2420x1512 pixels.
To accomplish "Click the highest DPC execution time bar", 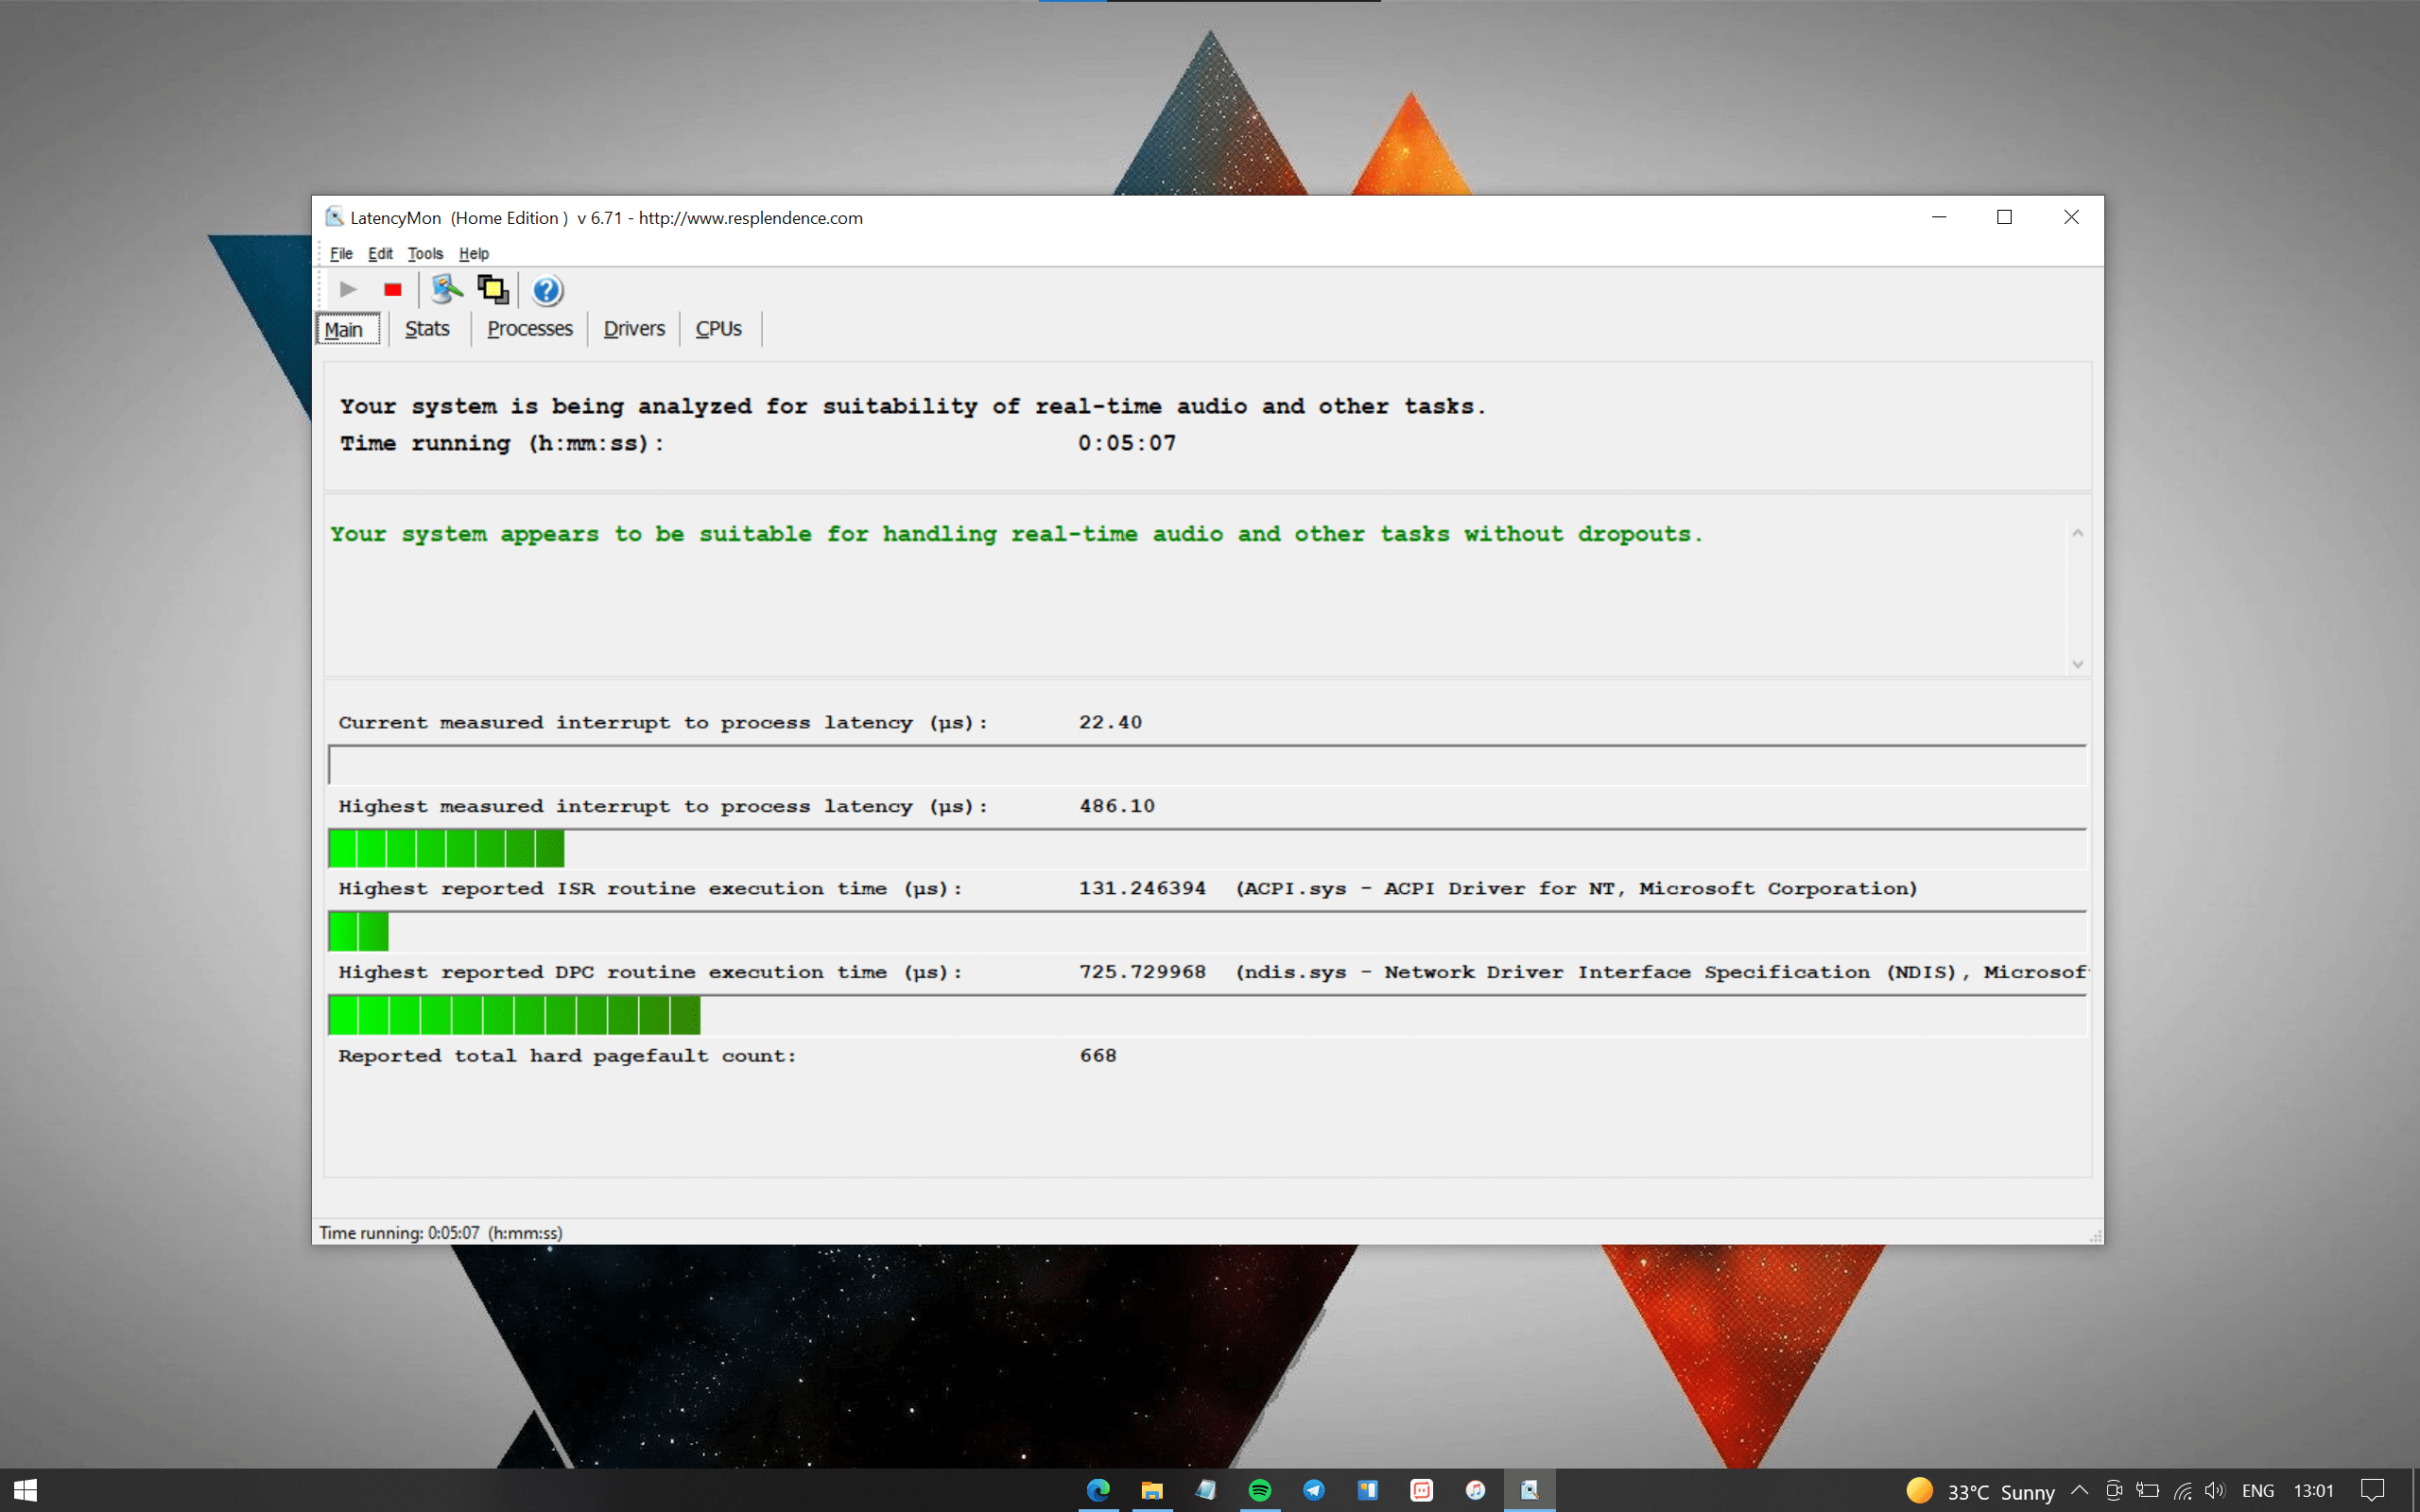I will tap(514, 1016).
